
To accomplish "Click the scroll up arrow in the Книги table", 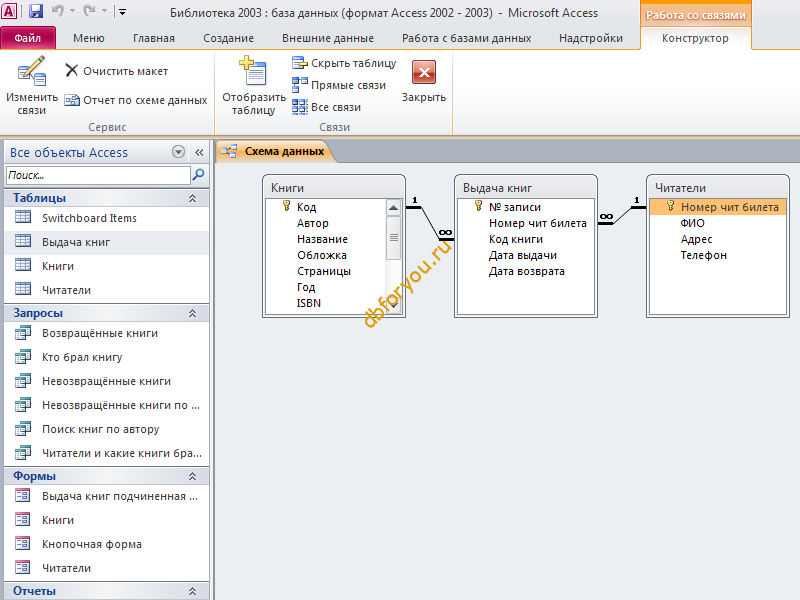I will 393,207.
